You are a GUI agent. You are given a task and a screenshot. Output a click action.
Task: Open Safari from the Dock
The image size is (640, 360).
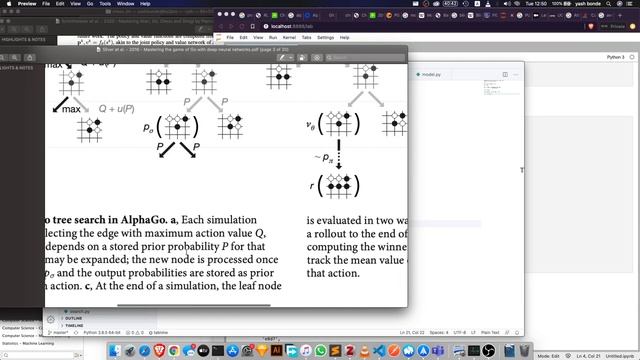144,350
